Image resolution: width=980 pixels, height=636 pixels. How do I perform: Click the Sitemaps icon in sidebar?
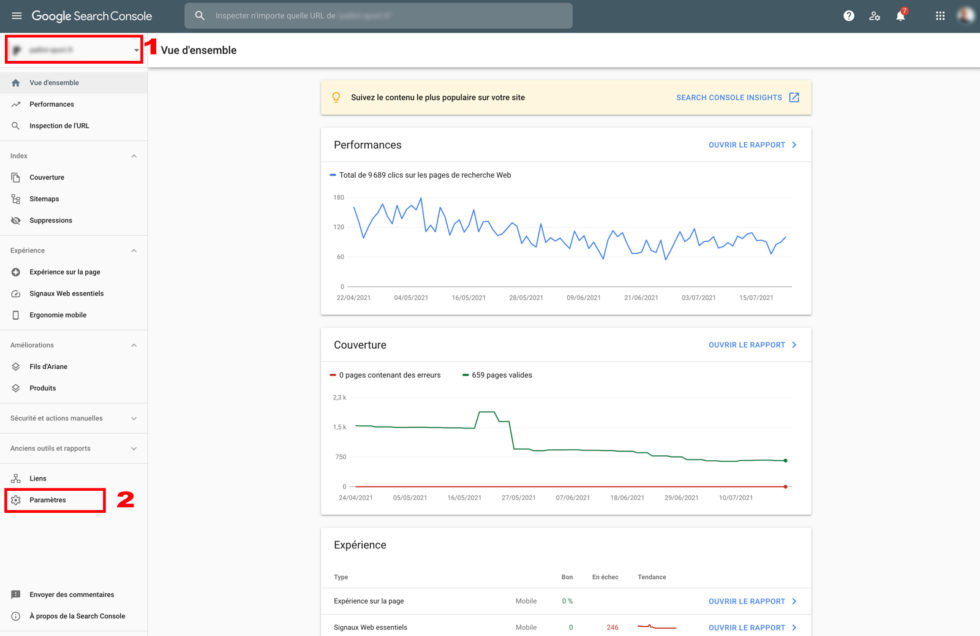16,199
